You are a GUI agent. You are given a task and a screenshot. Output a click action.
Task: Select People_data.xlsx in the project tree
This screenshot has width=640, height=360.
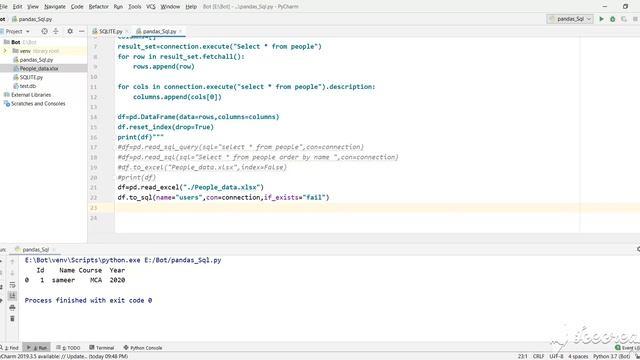[39, 69]
